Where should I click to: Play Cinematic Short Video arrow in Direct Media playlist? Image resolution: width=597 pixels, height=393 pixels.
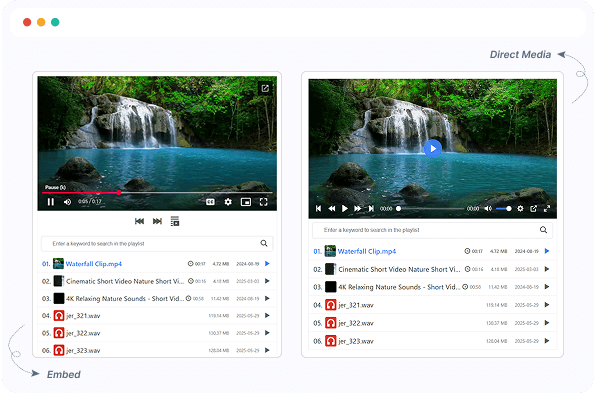click(547, 269)
